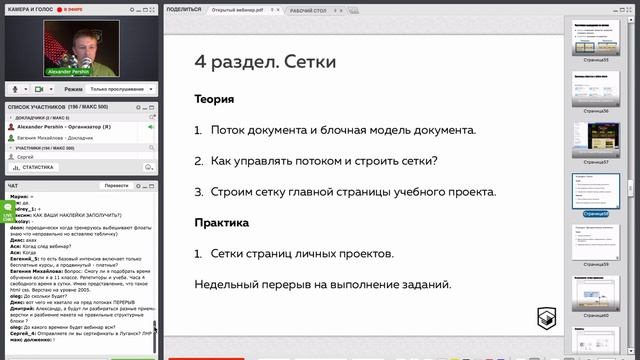Open slide thumbnail Страница59
Viewport: 640px width, 360px height.
(x=596, y=242)
